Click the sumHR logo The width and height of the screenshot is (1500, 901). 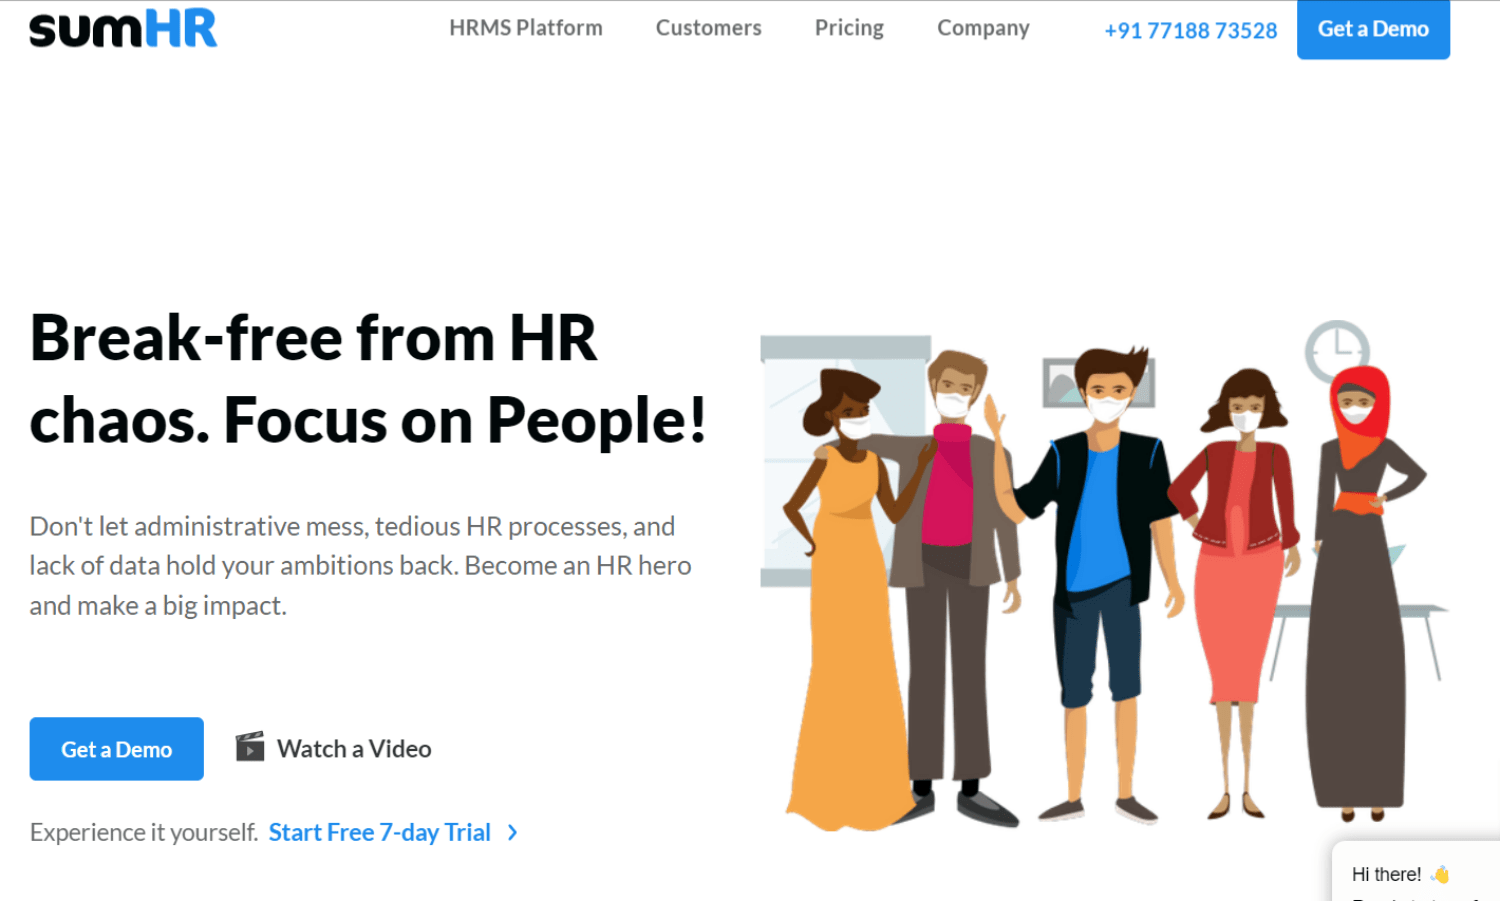pos(123,29)
